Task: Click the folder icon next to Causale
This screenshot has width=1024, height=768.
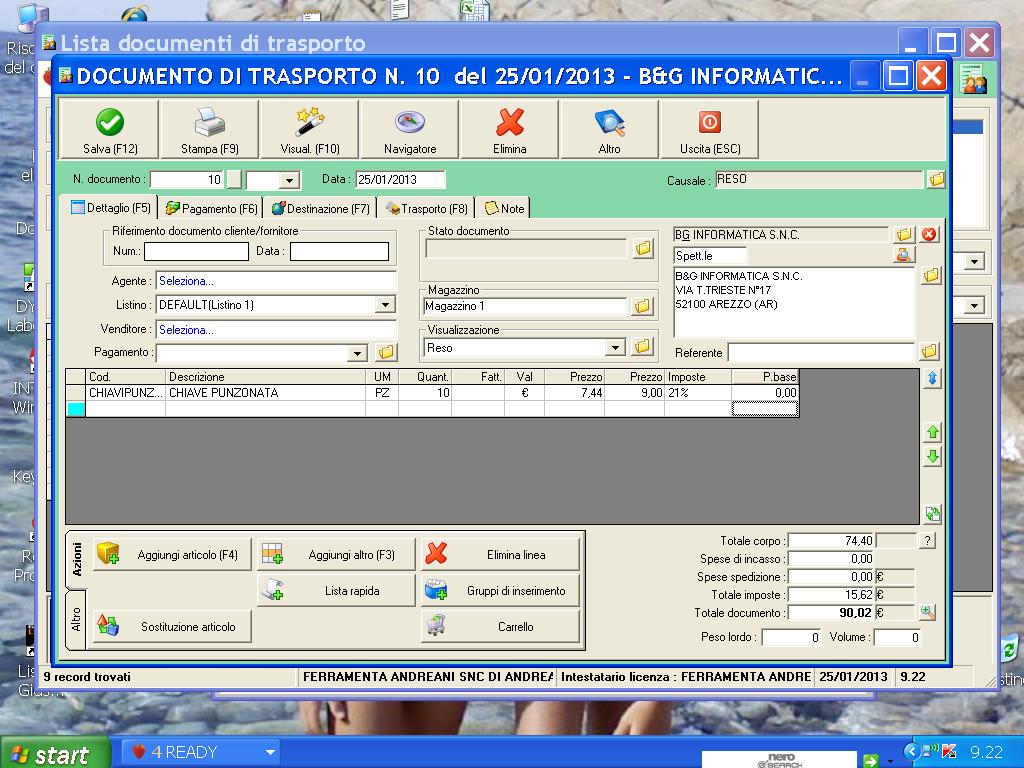Action: 936,180
